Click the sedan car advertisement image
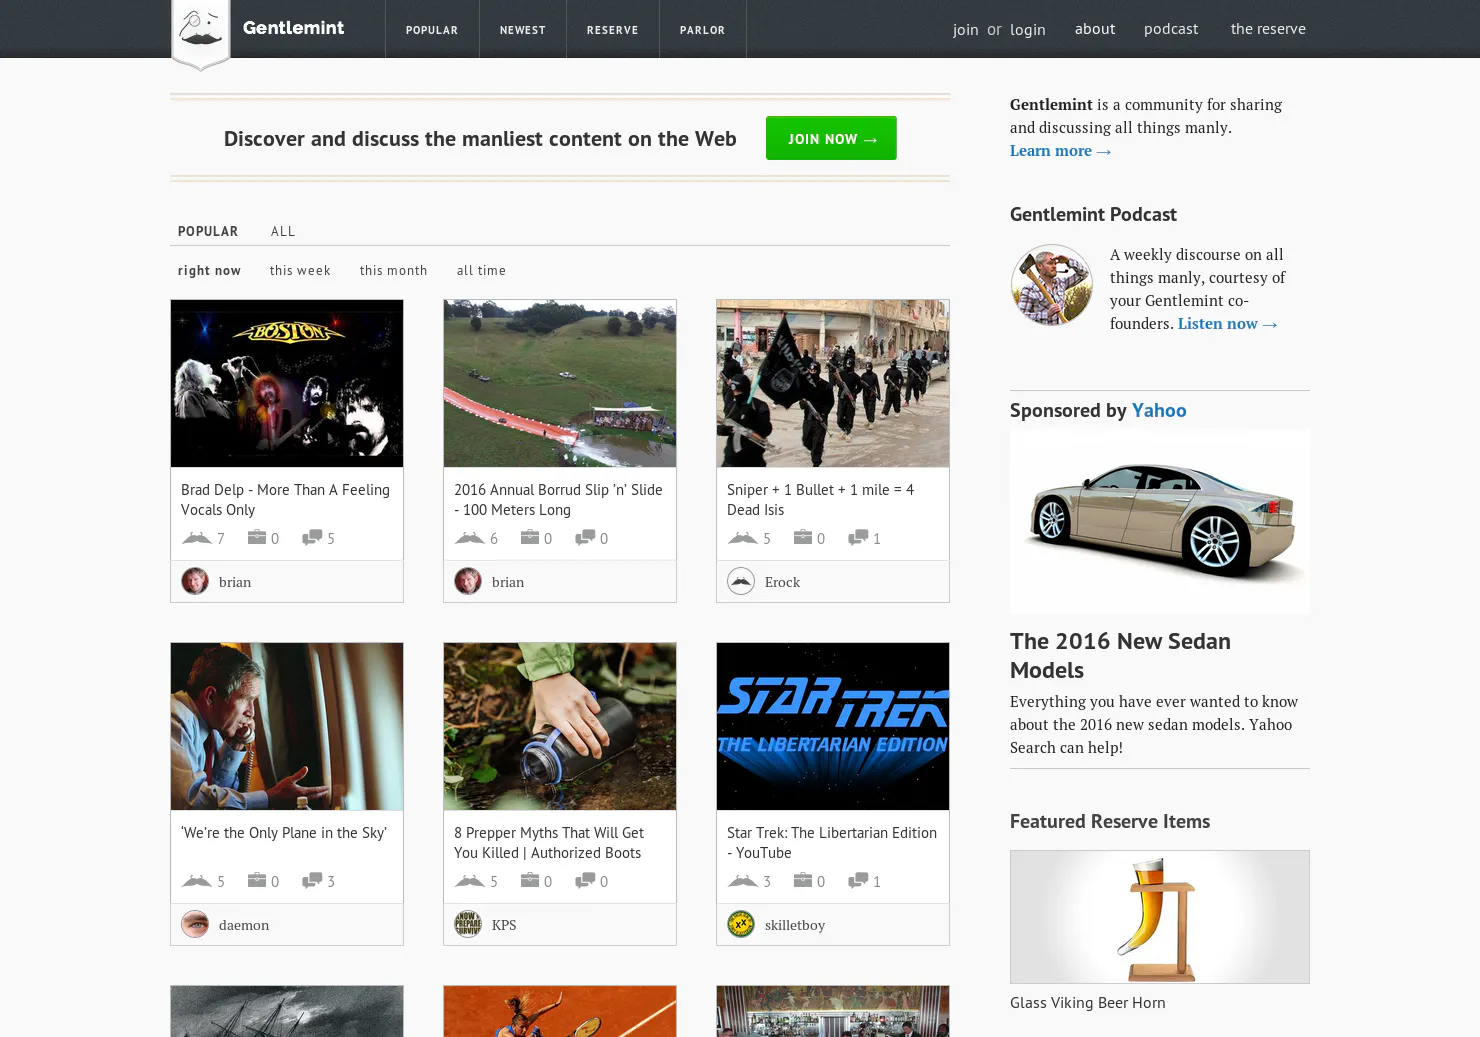 [x=1160, y=521]
